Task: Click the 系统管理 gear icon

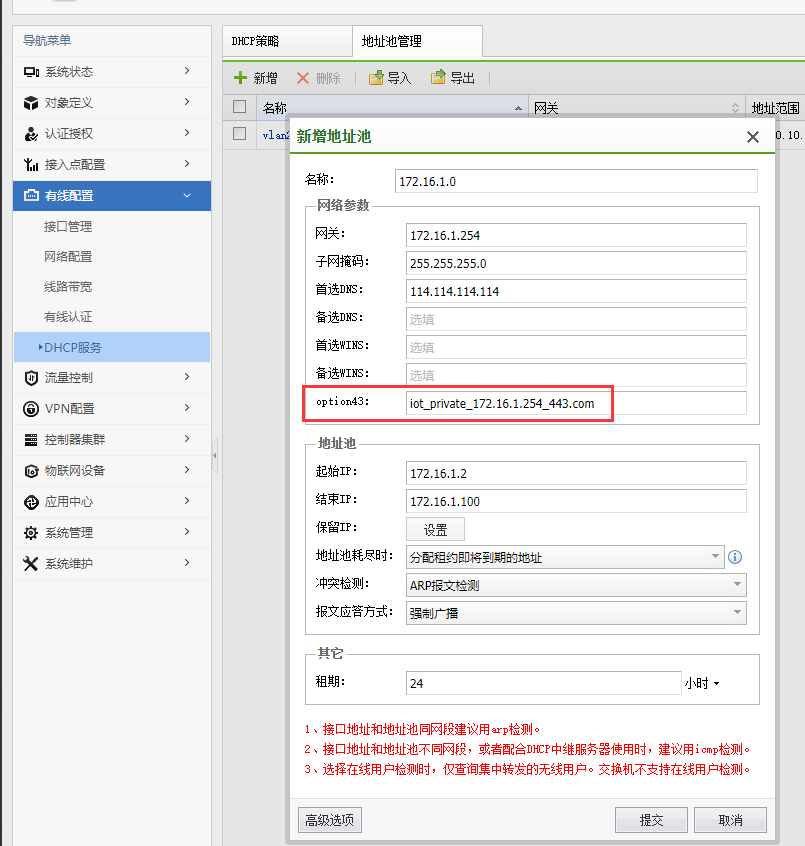Action: (31, 533)
